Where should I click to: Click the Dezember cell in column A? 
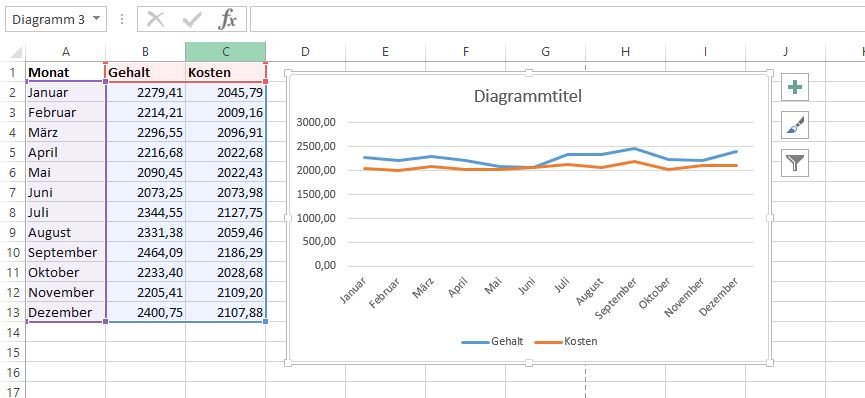(x=66, y=312)
